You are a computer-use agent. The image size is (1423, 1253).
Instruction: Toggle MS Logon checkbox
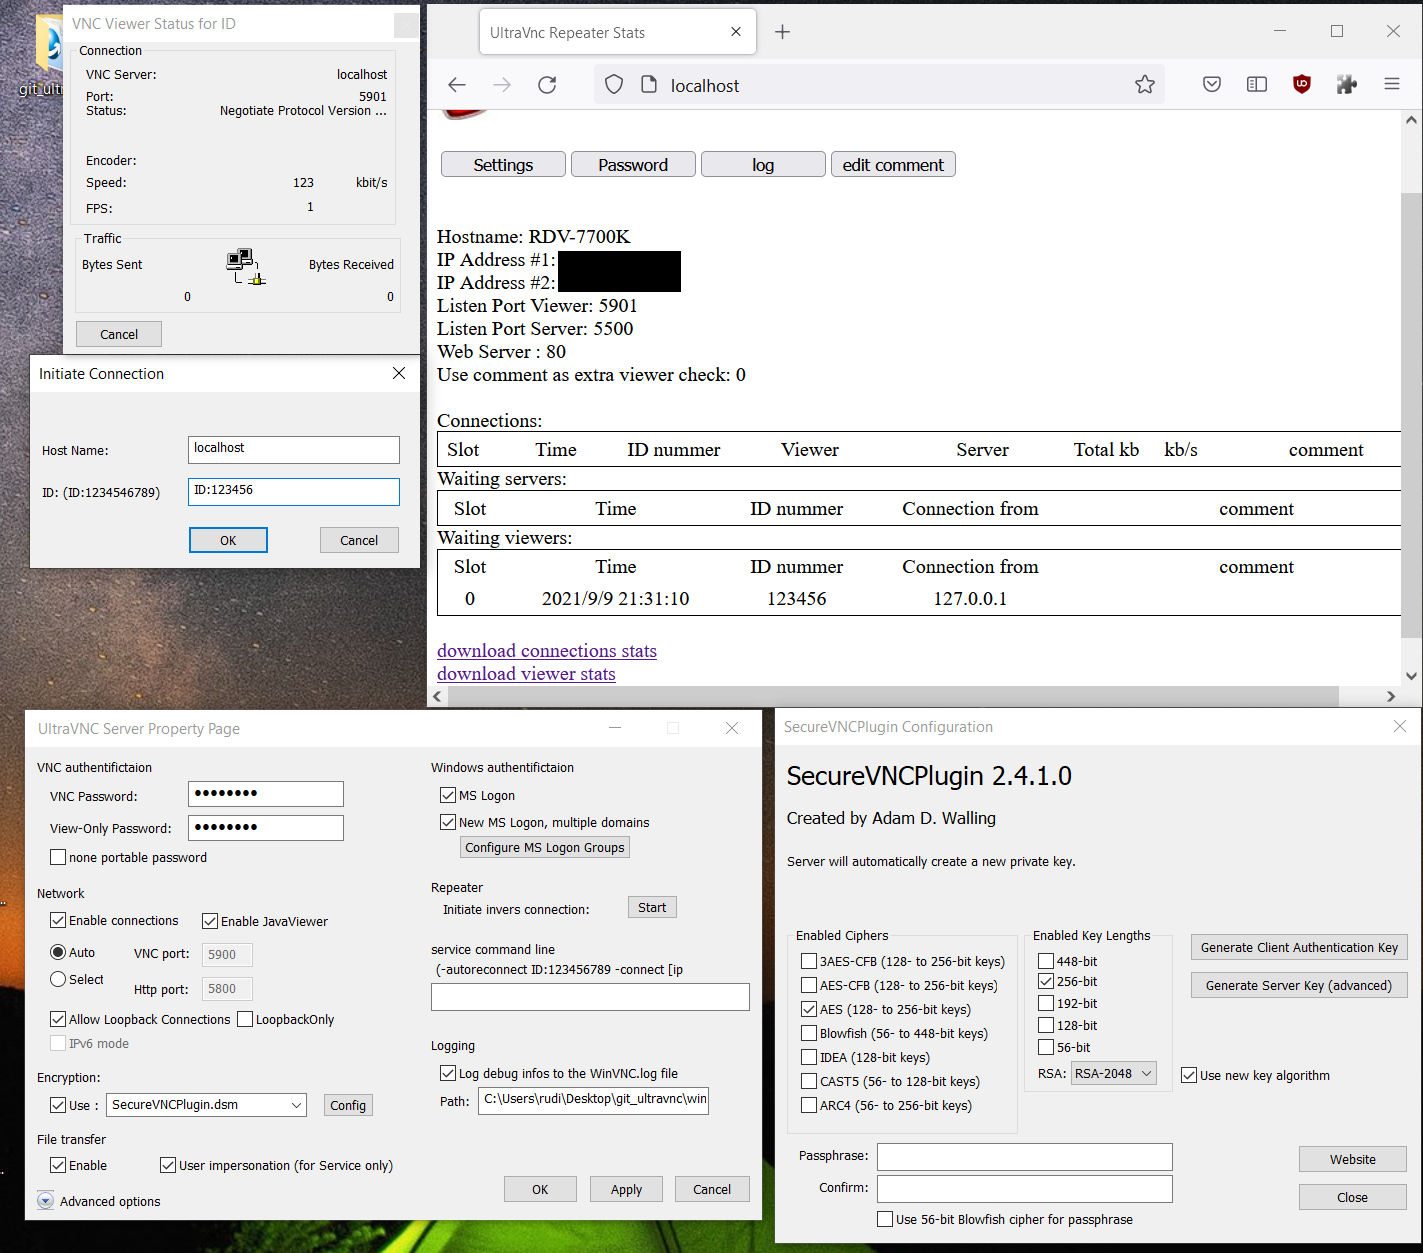coord(448,795)
